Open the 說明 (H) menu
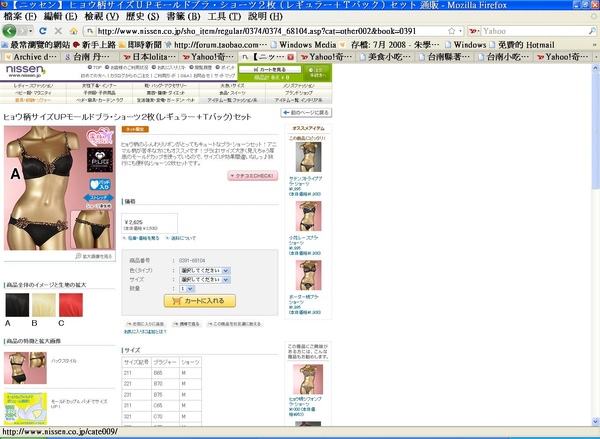Screen dimensions: 600x439 click(x=265, y=17)
